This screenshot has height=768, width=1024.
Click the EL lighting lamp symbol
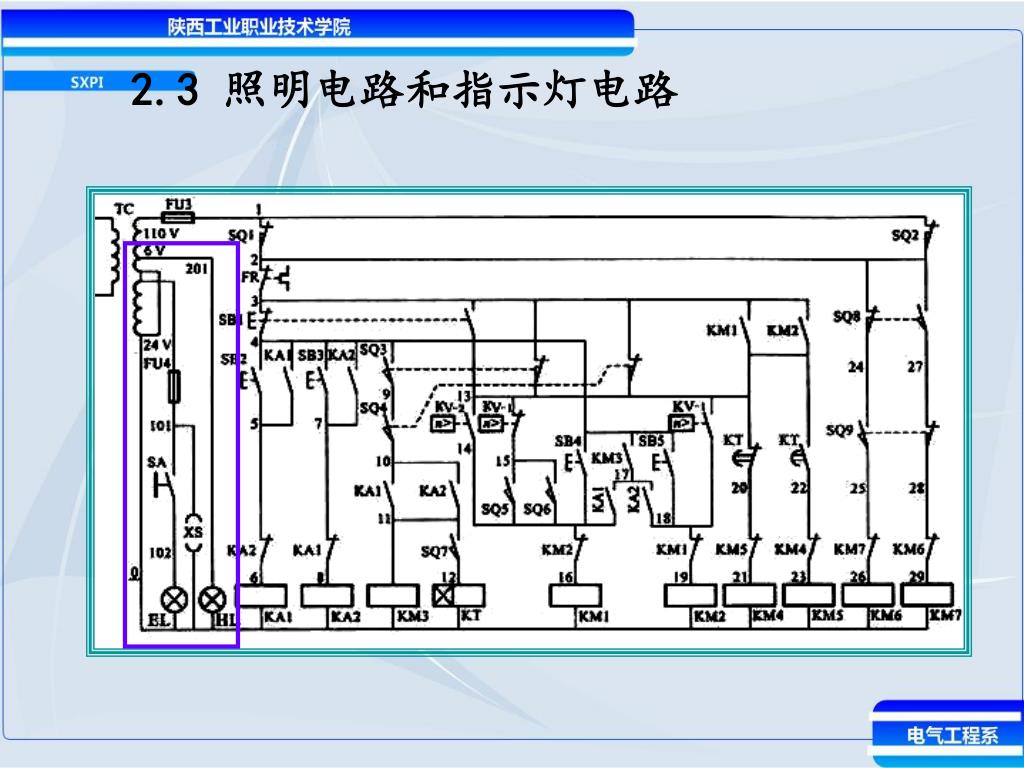coord(174,599)
